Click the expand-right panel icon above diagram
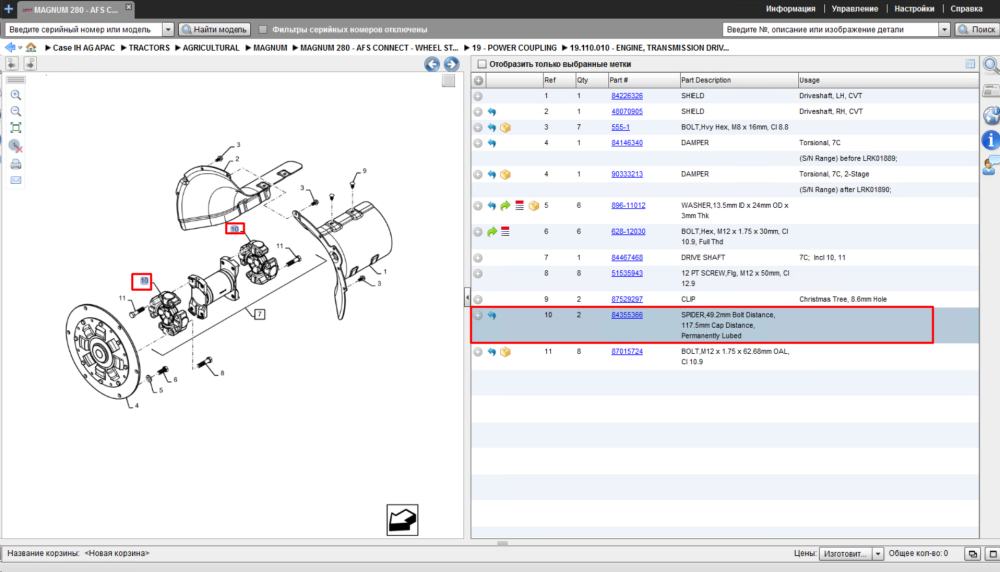This screenshot has width=1000, height=572. pos(30,63)
